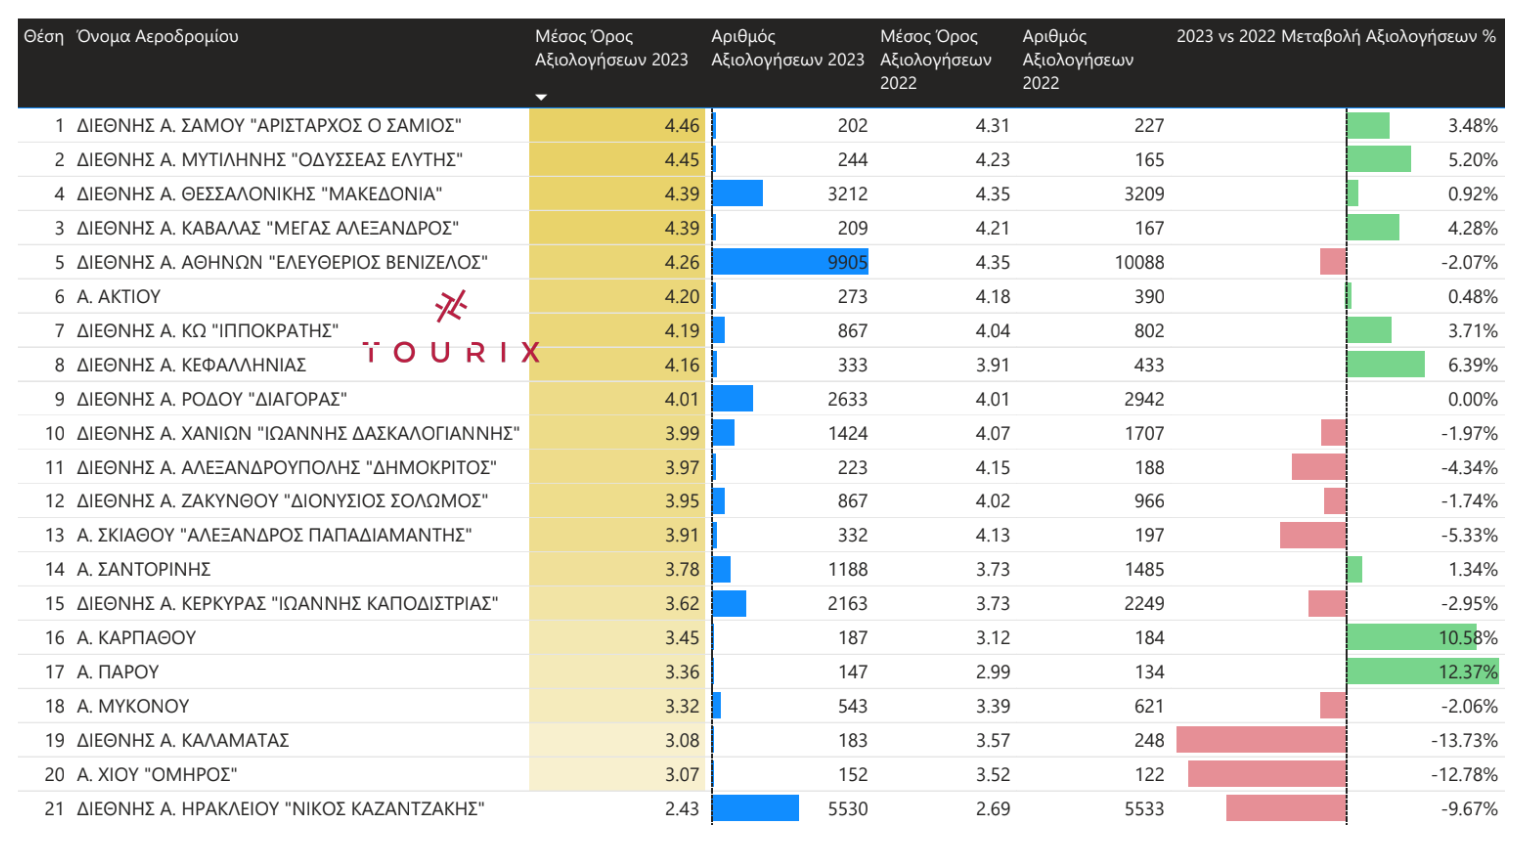The image size is (1527, 850).
Task: Select the yellow 4.46 rating cell
Action: (x=617, y=126)
